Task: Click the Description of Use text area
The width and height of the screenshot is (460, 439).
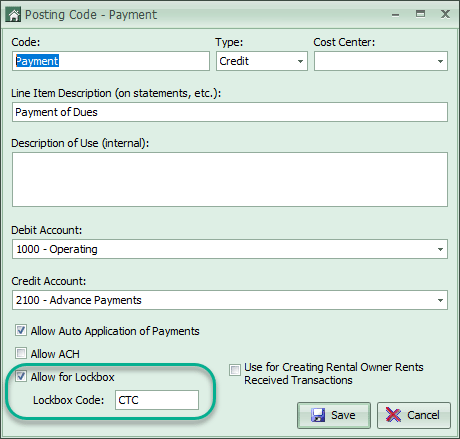Action: coord(230,180)
